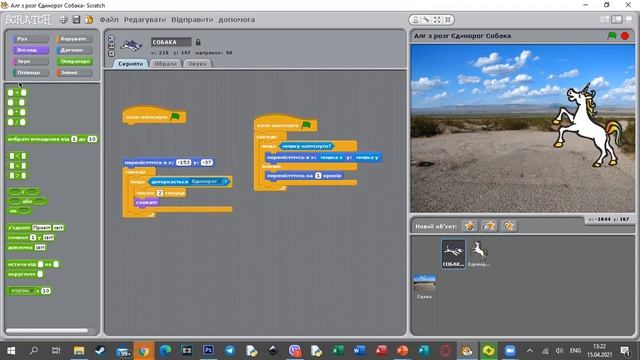Select the Вигляд block category

tap(31, 50)
